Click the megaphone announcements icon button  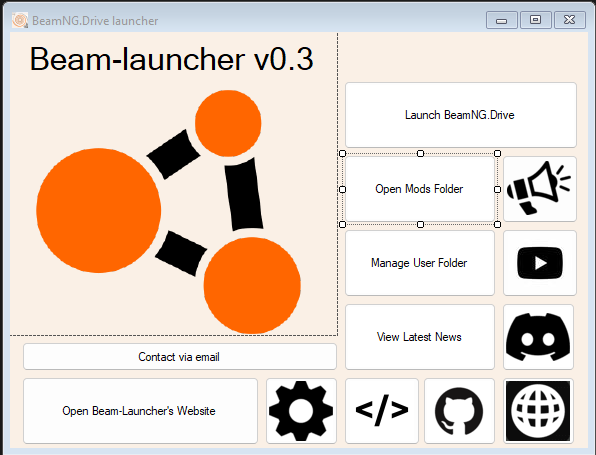point(540,189)
